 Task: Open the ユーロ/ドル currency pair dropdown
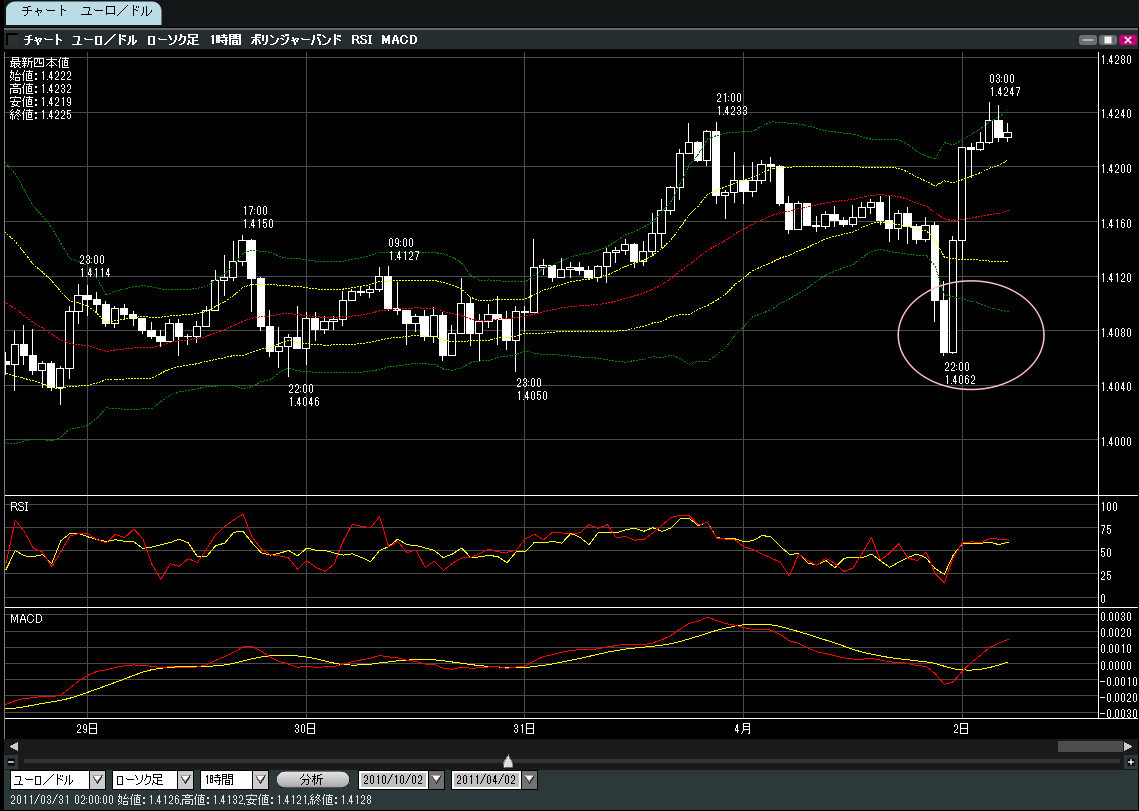pos(98,780)
